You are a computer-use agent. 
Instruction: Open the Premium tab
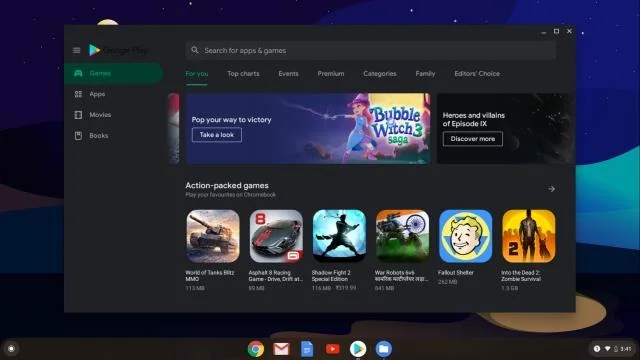331,73
